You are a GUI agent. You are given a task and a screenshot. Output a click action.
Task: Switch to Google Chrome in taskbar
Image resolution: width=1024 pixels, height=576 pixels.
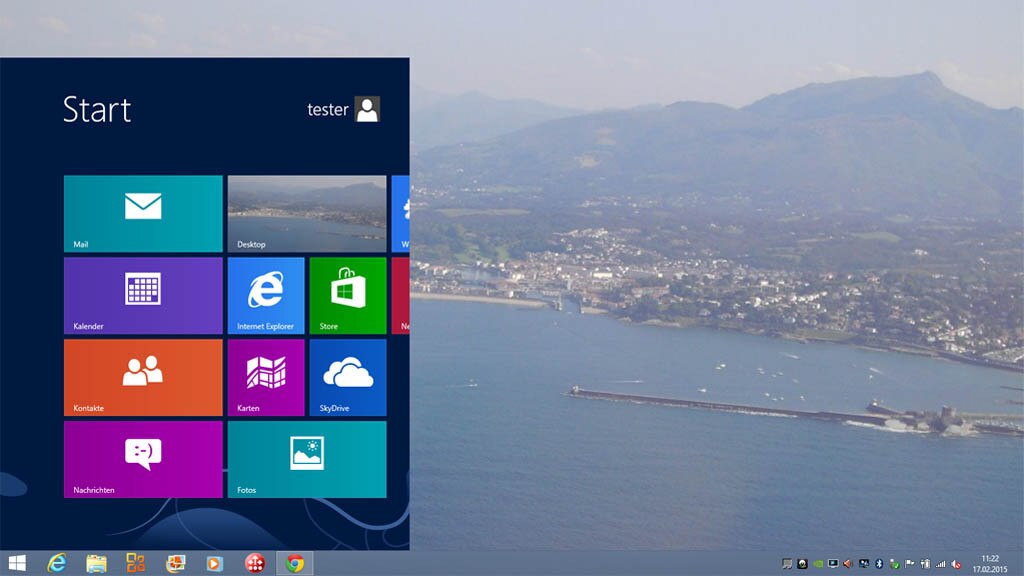pyautogui.click(x=294, y=563)
